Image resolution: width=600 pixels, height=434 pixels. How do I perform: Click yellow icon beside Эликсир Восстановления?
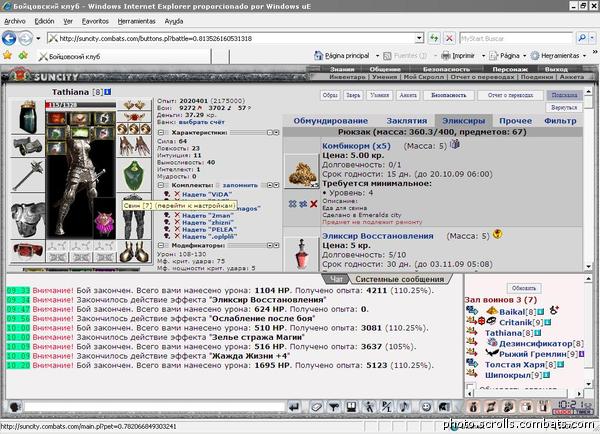(x=497, y=233)
